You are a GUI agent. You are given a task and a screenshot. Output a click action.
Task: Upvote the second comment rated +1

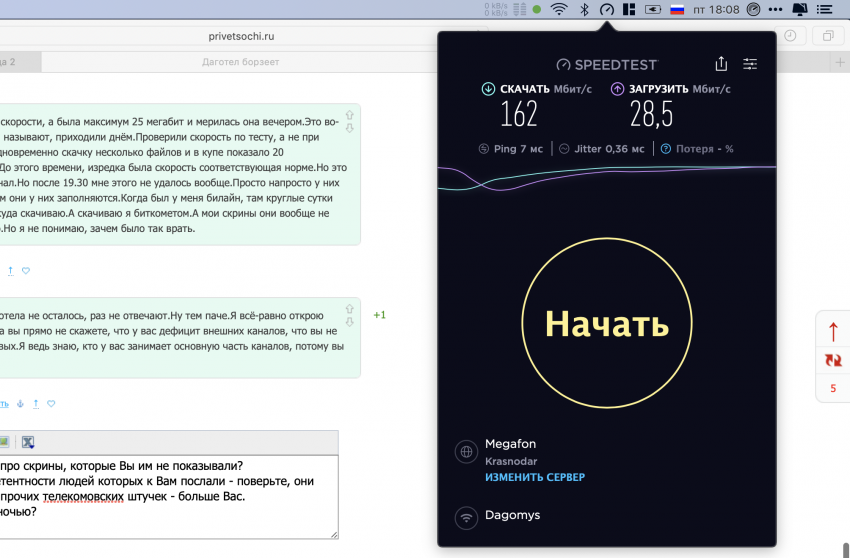coord(348,309)
